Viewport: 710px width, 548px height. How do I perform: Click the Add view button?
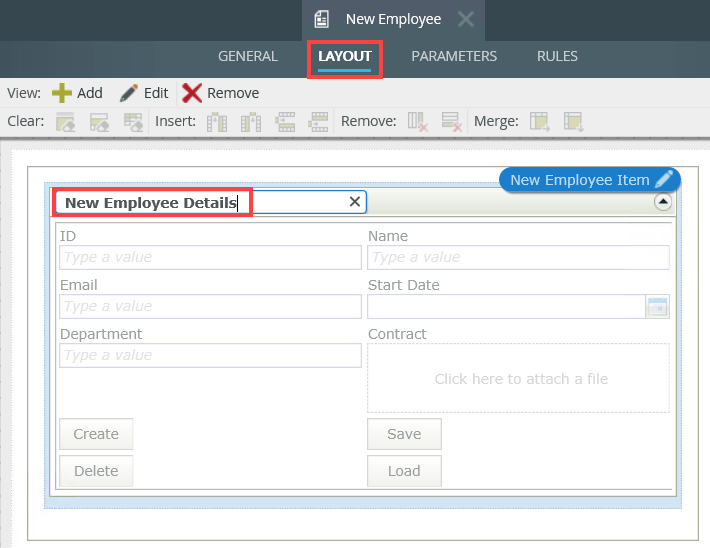(77, 93)
